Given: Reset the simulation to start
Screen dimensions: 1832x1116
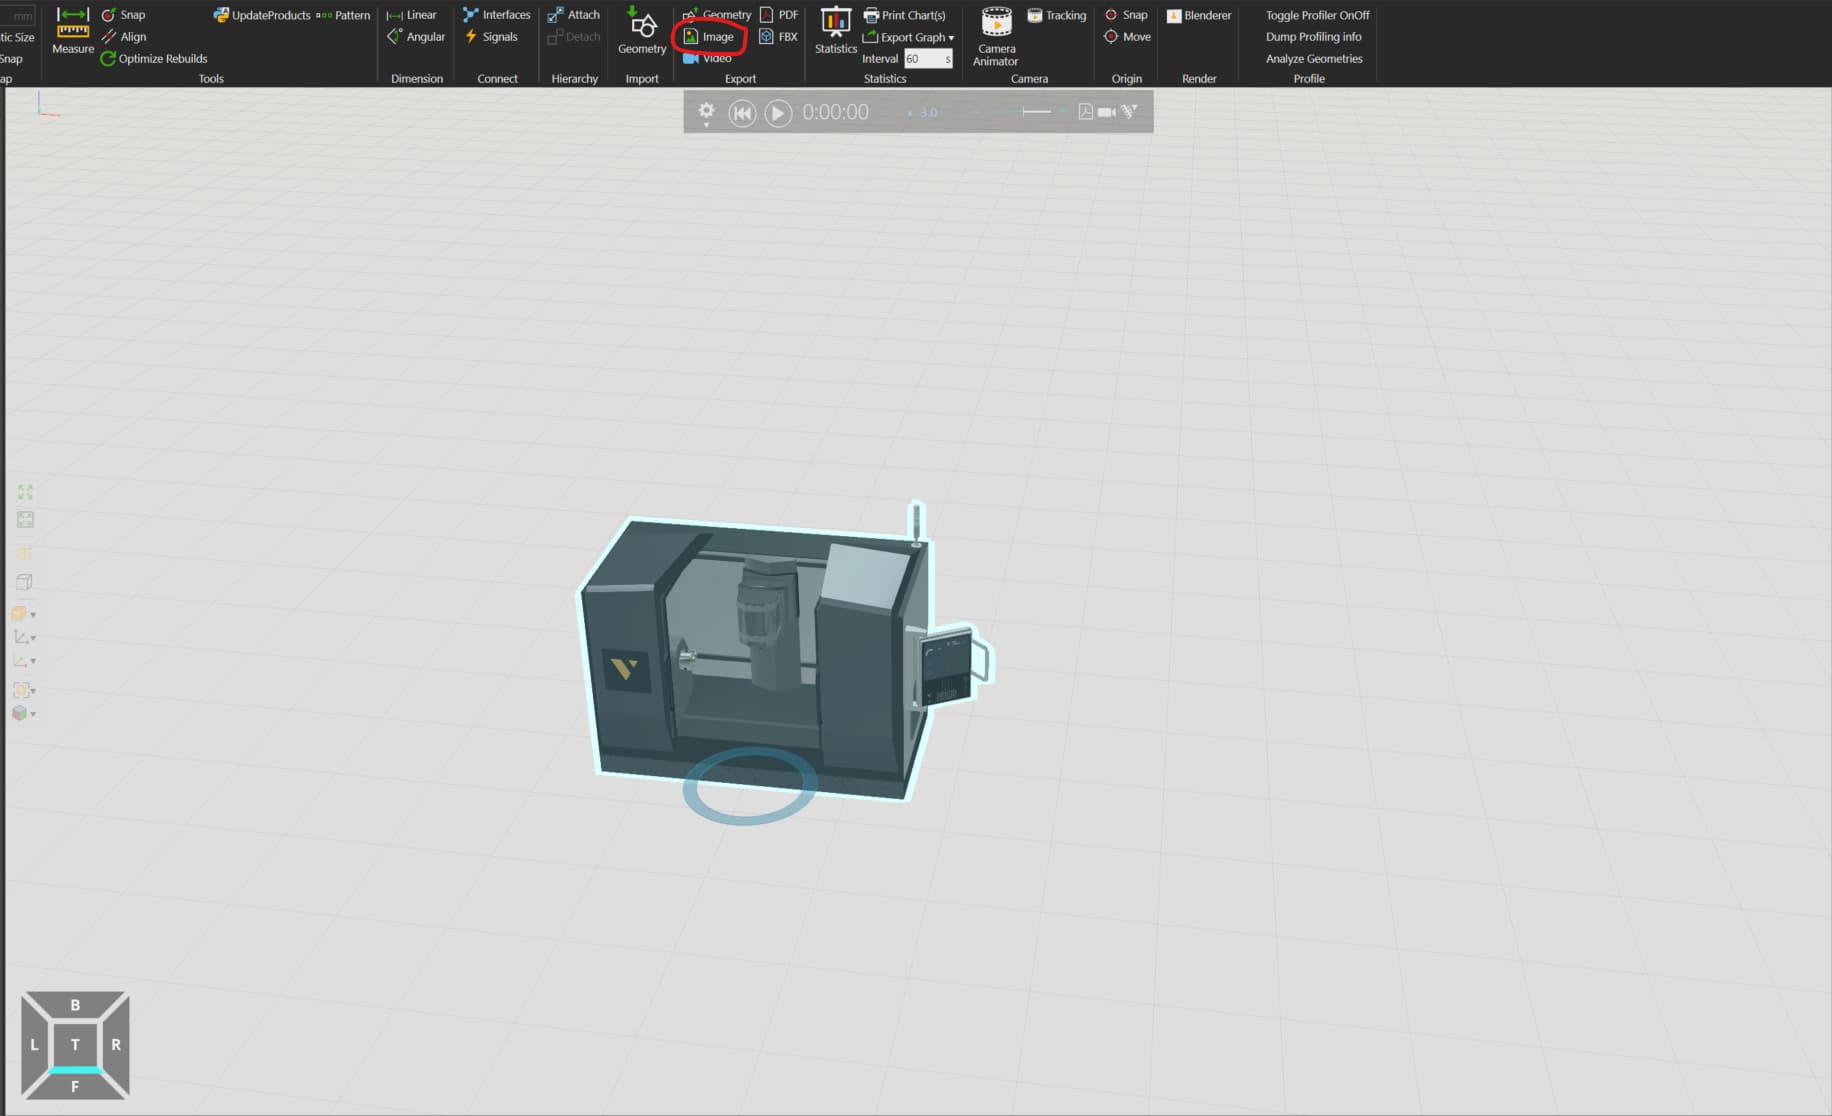Looking at the screenshot, I should pos(742,113).
